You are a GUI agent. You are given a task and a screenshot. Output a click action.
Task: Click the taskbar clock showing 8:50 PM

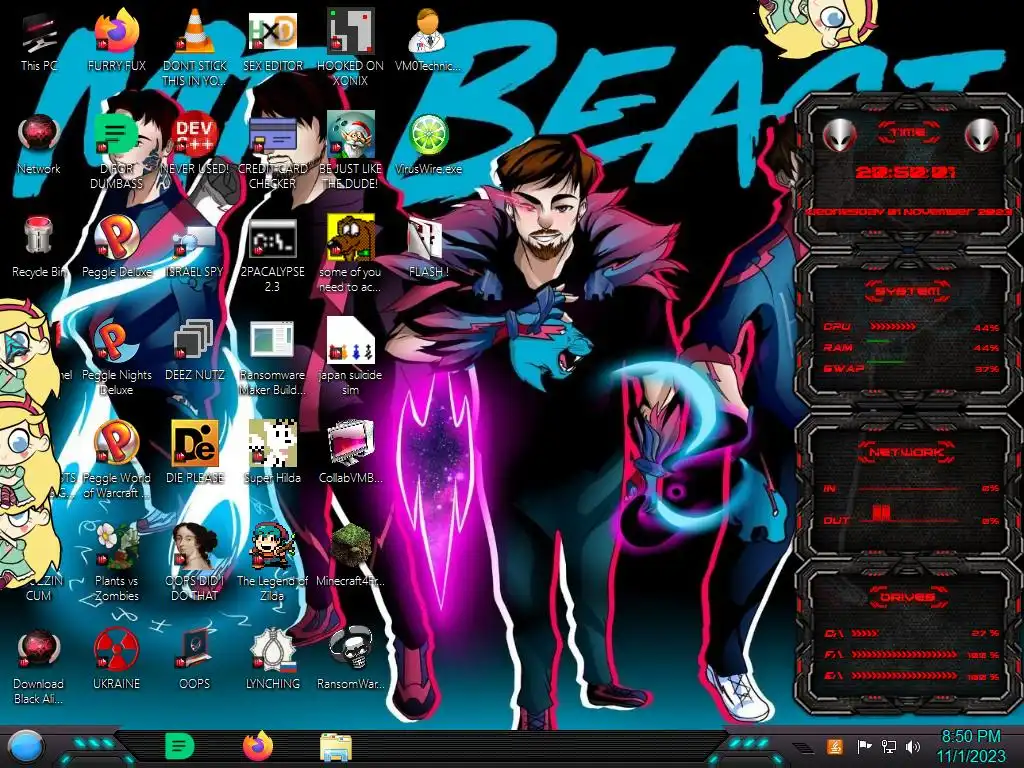971,746
